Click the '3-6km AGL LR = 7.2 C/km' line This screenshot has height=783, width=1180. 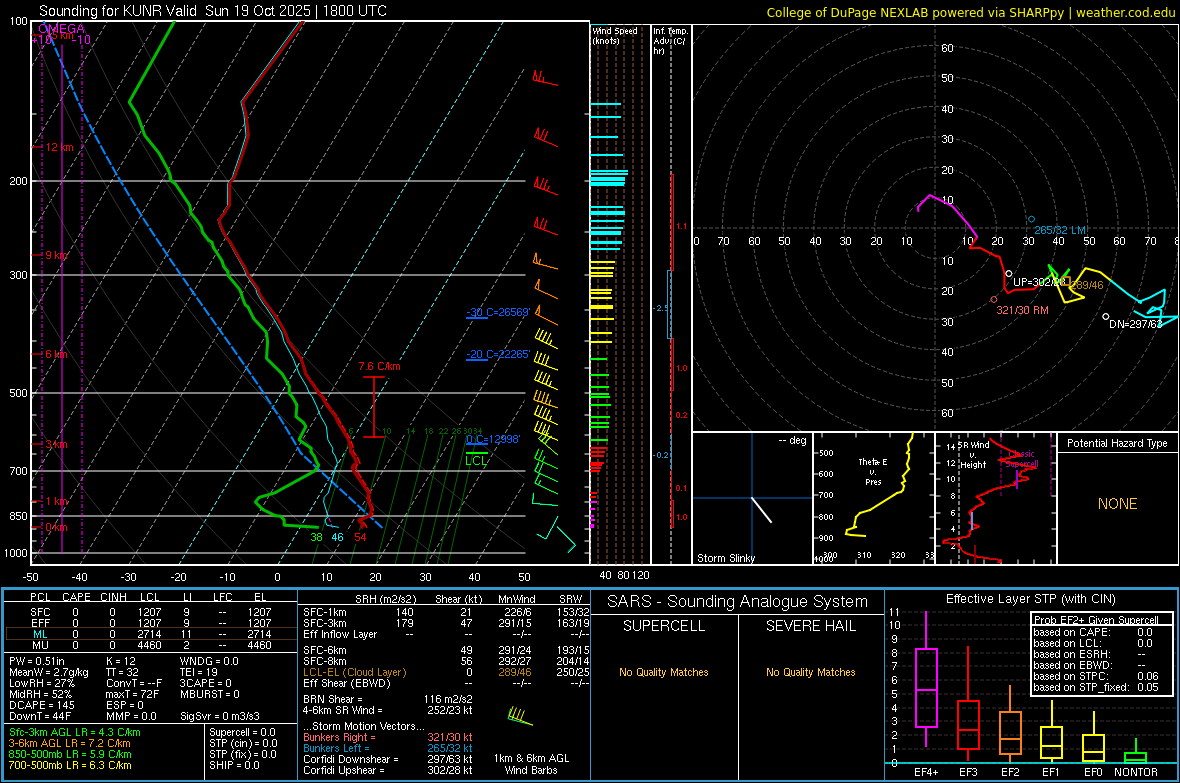[69, 743]
